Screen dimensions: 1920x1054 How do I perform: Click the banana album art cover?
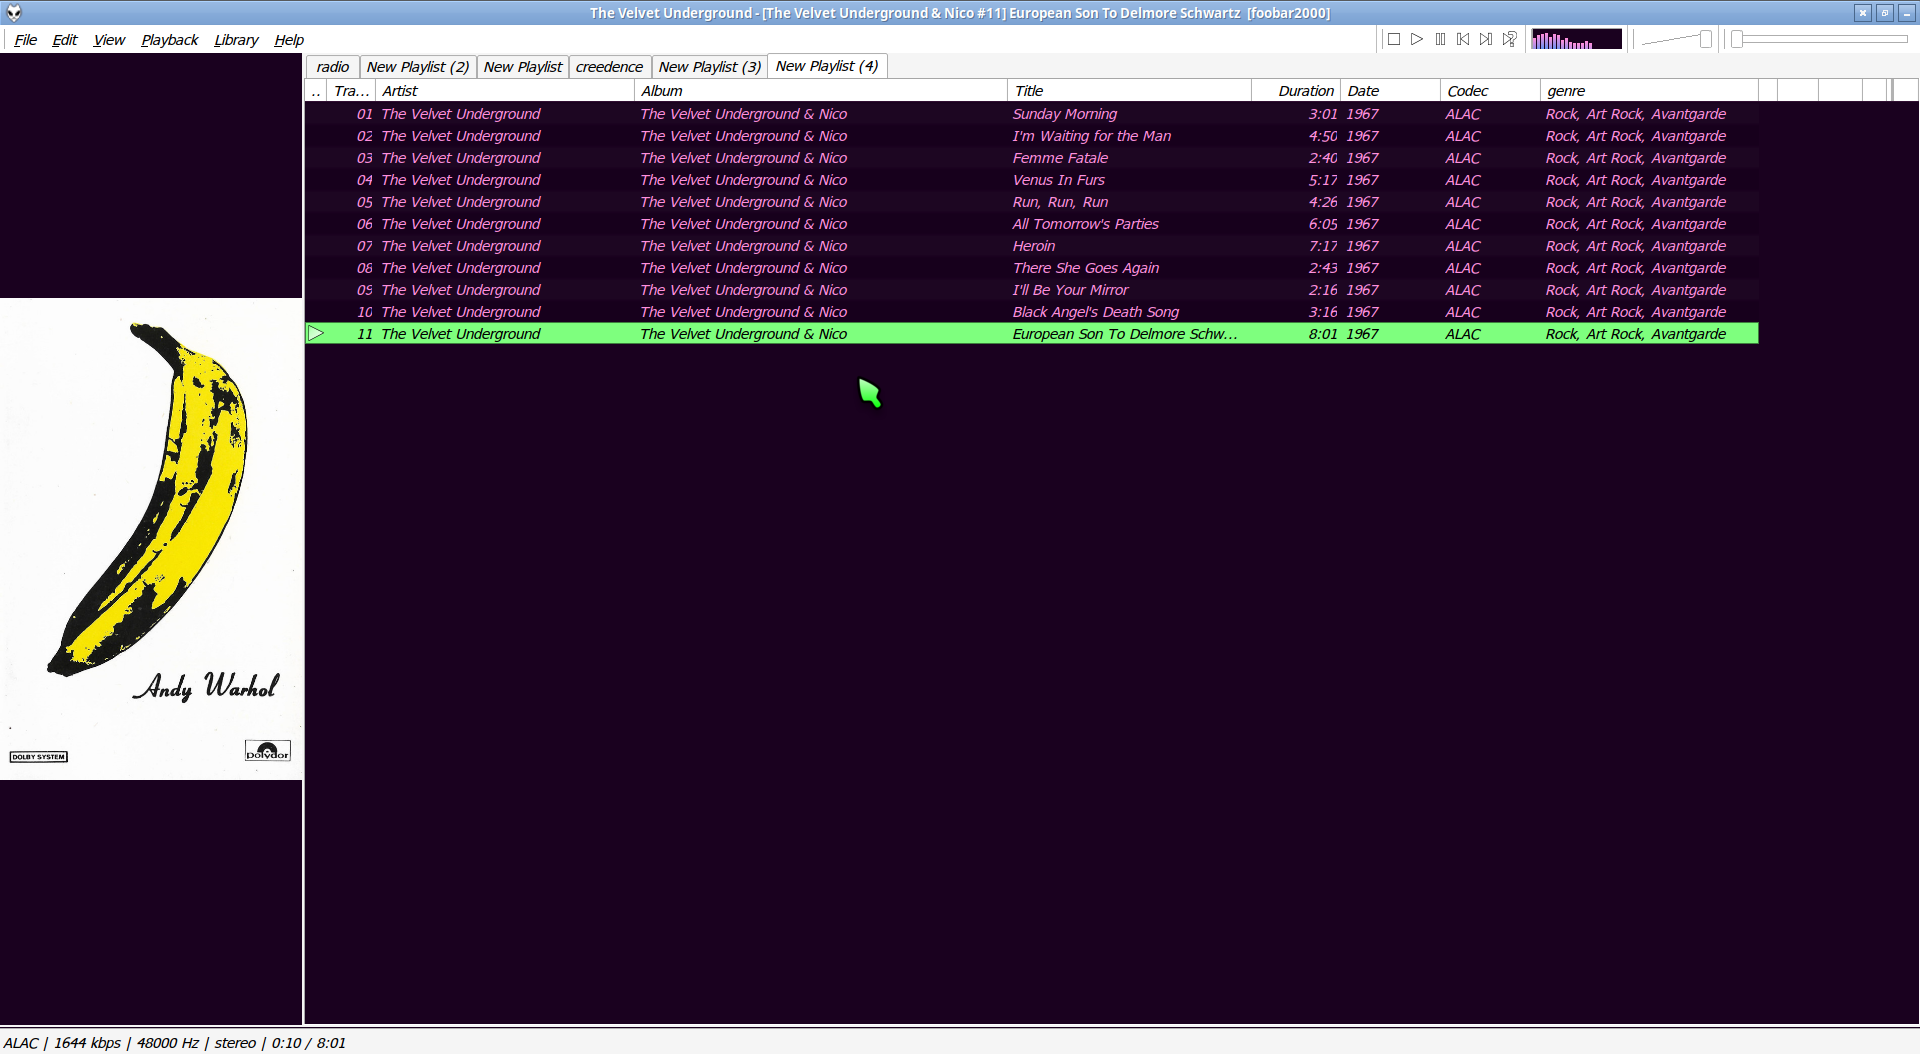[151, 539]
